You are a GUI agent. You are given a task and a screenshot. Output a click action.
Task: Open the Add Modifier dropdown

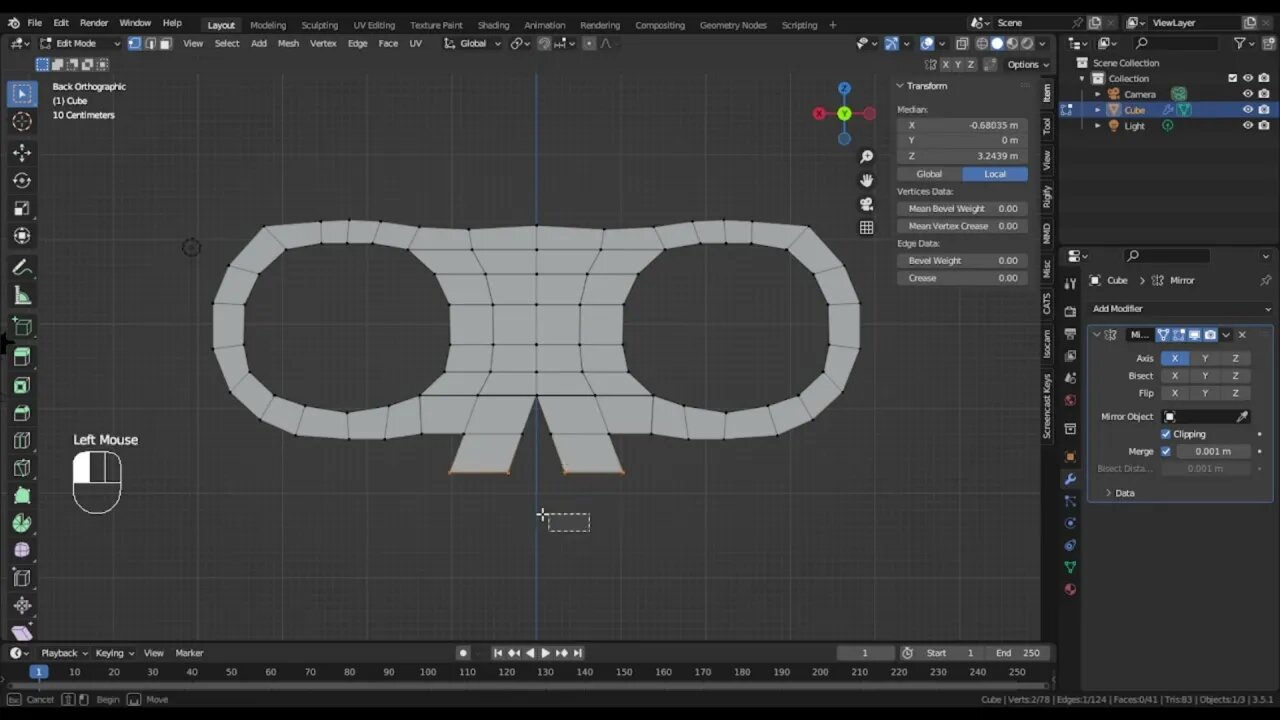[x=1180, y=309]
